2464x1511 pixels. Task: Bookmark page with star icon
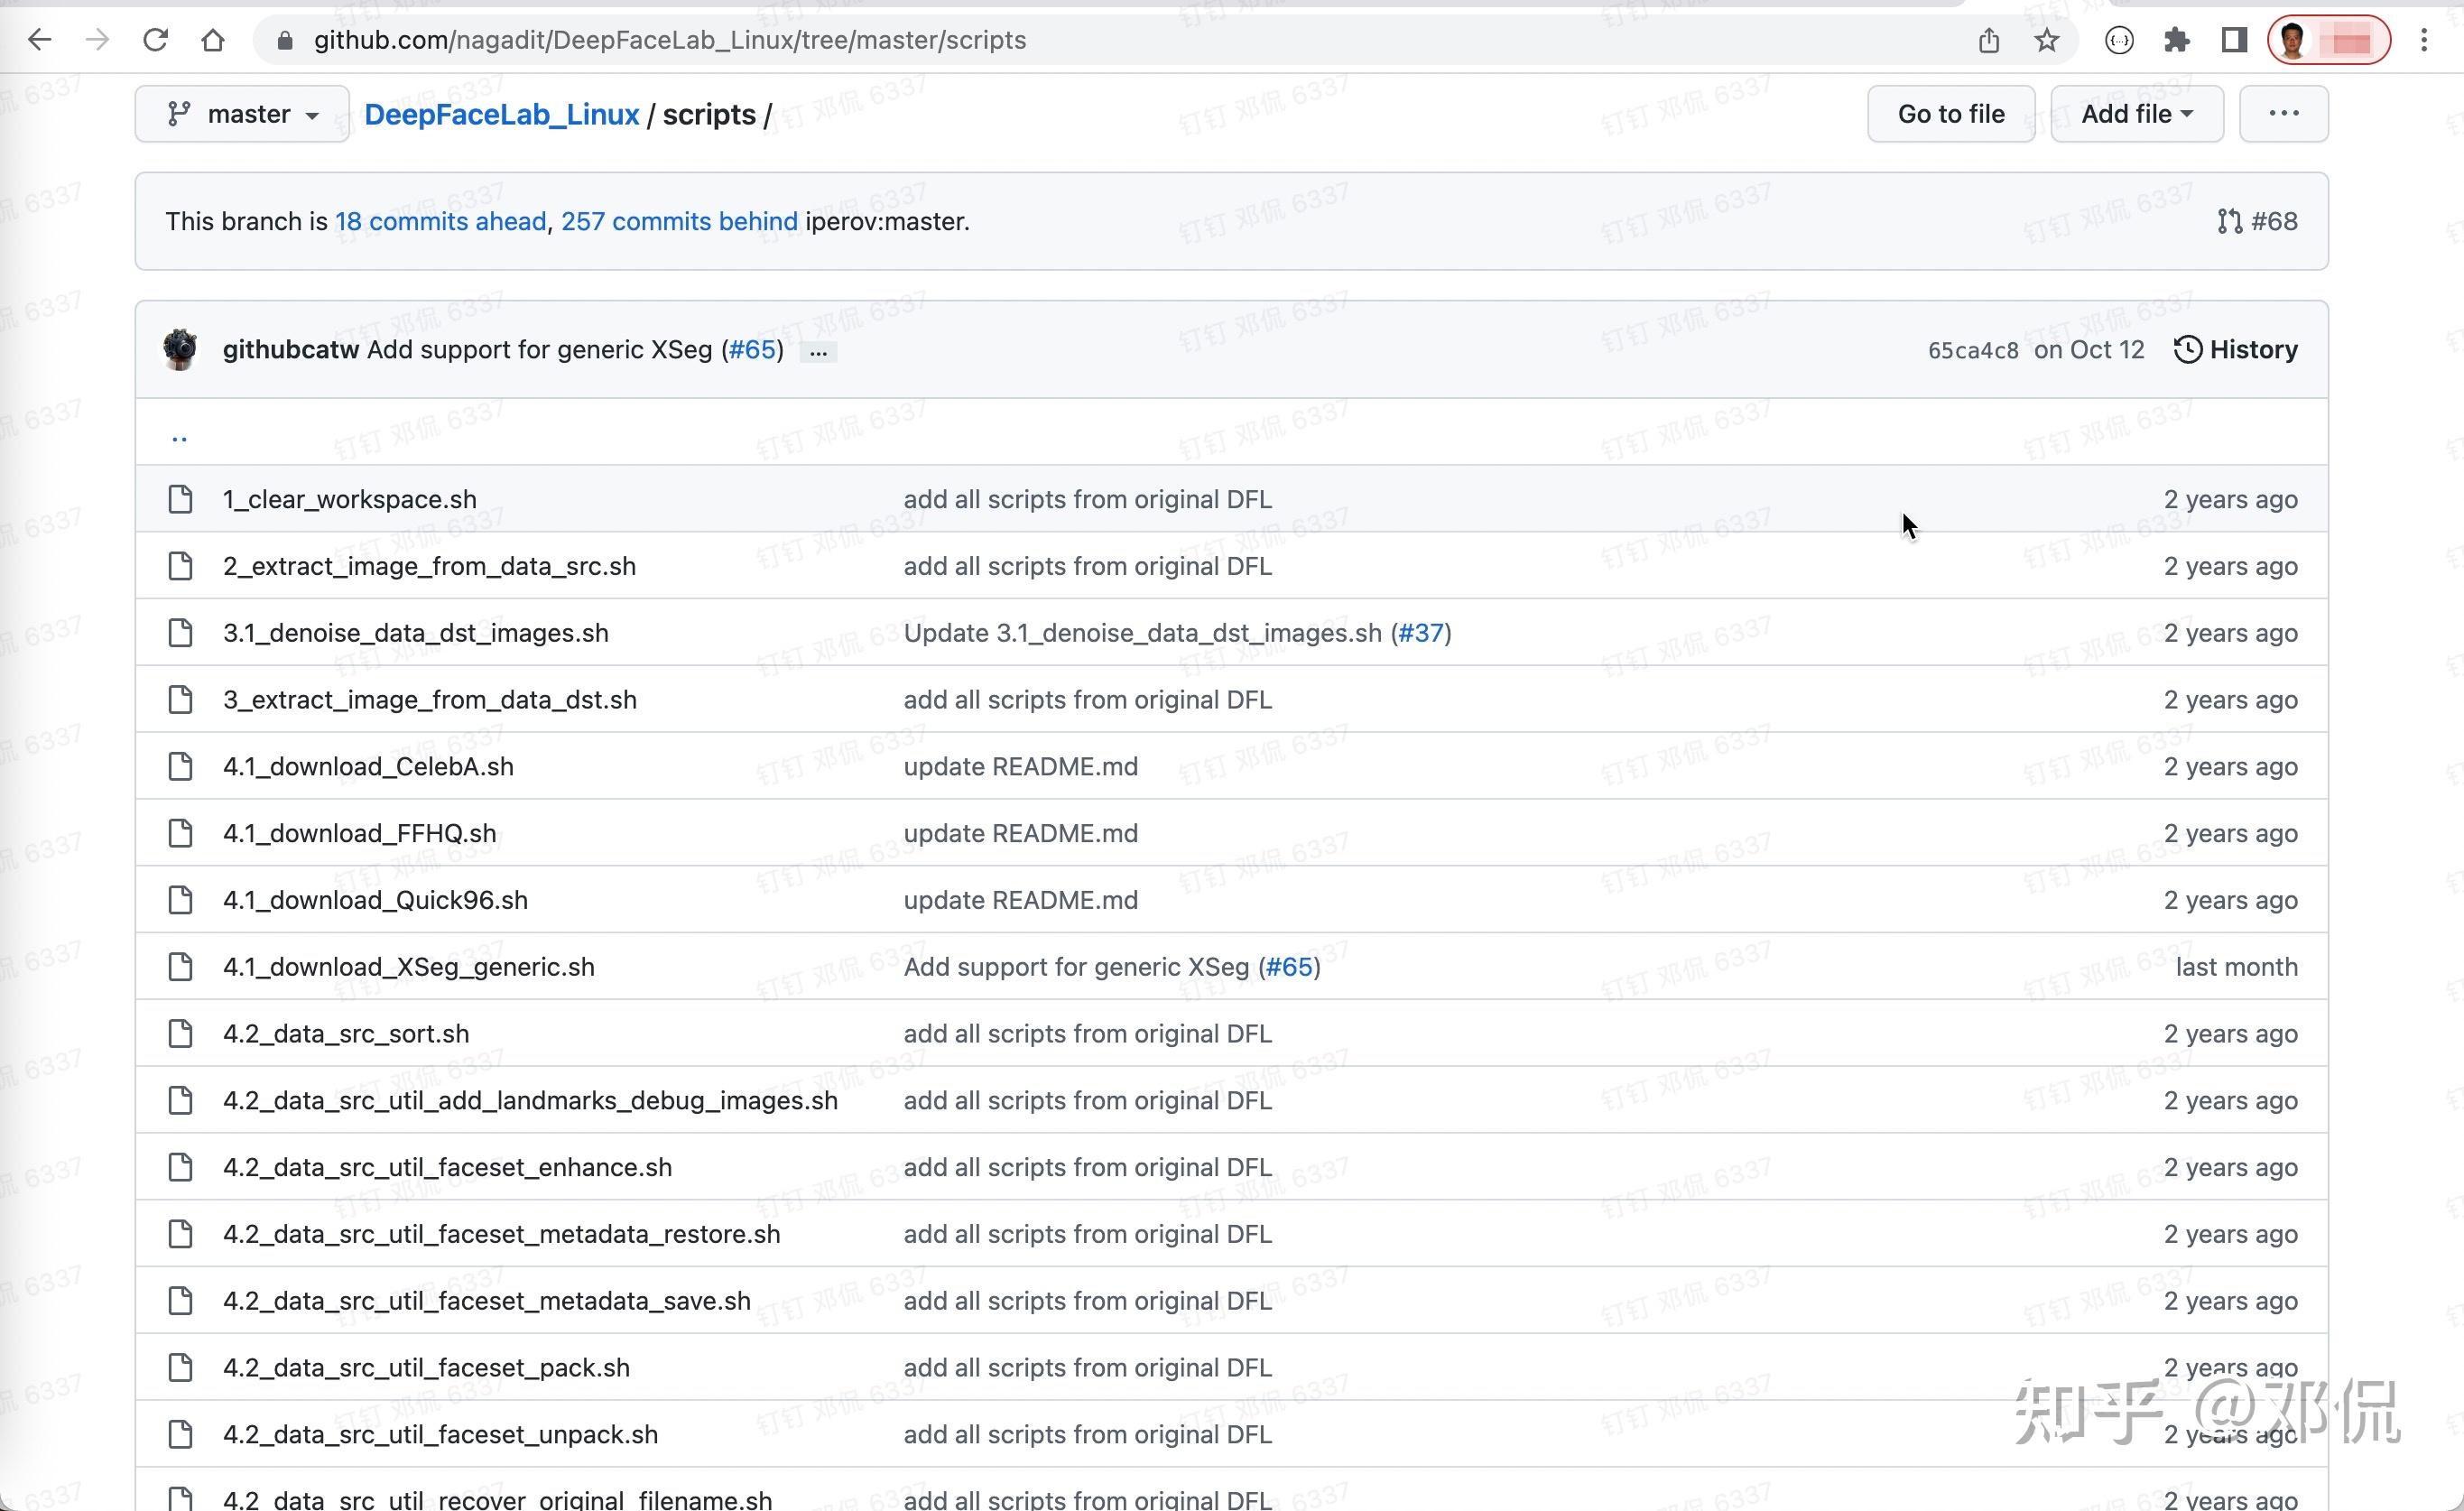click(2047, 40)
